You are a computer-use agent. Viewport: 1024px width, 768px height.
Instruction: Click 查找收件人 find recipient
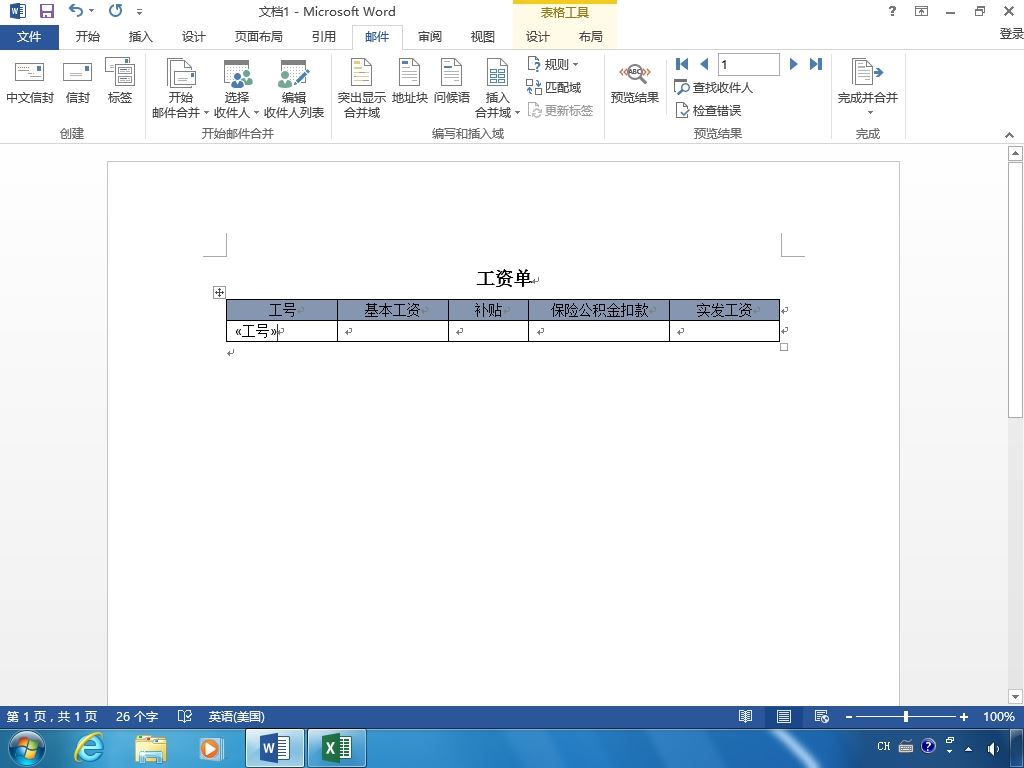click(713, 87)
